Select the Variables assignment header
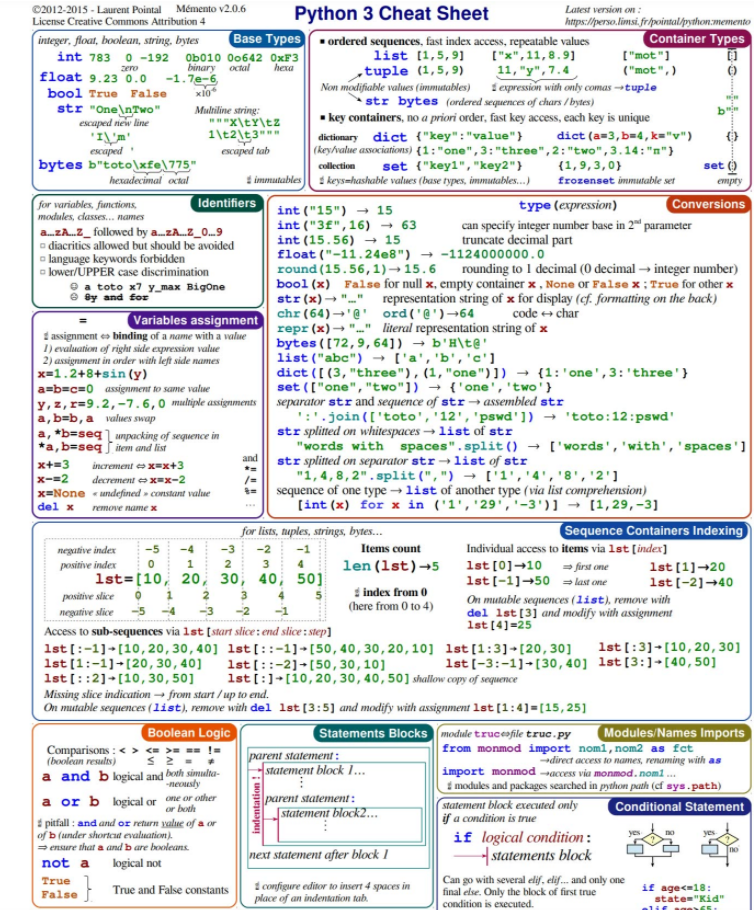The image size is (754, 910). click(195, 320)
